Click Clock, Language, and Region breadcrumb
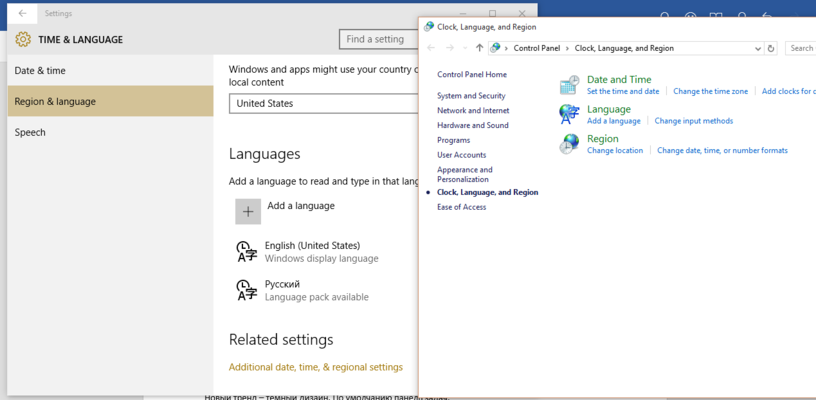The height and width of the screenshot is (400, 816). click(624, 48)
